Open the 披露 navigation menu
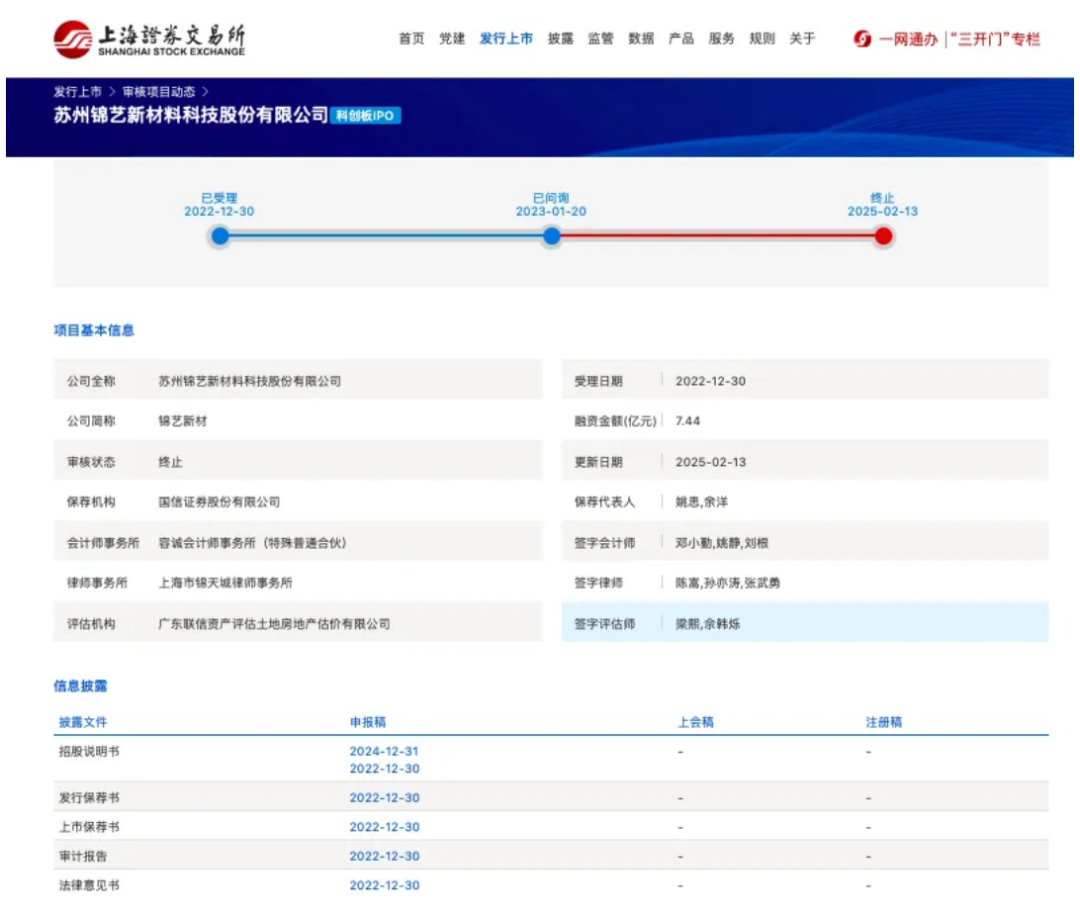 pos(560,39)
